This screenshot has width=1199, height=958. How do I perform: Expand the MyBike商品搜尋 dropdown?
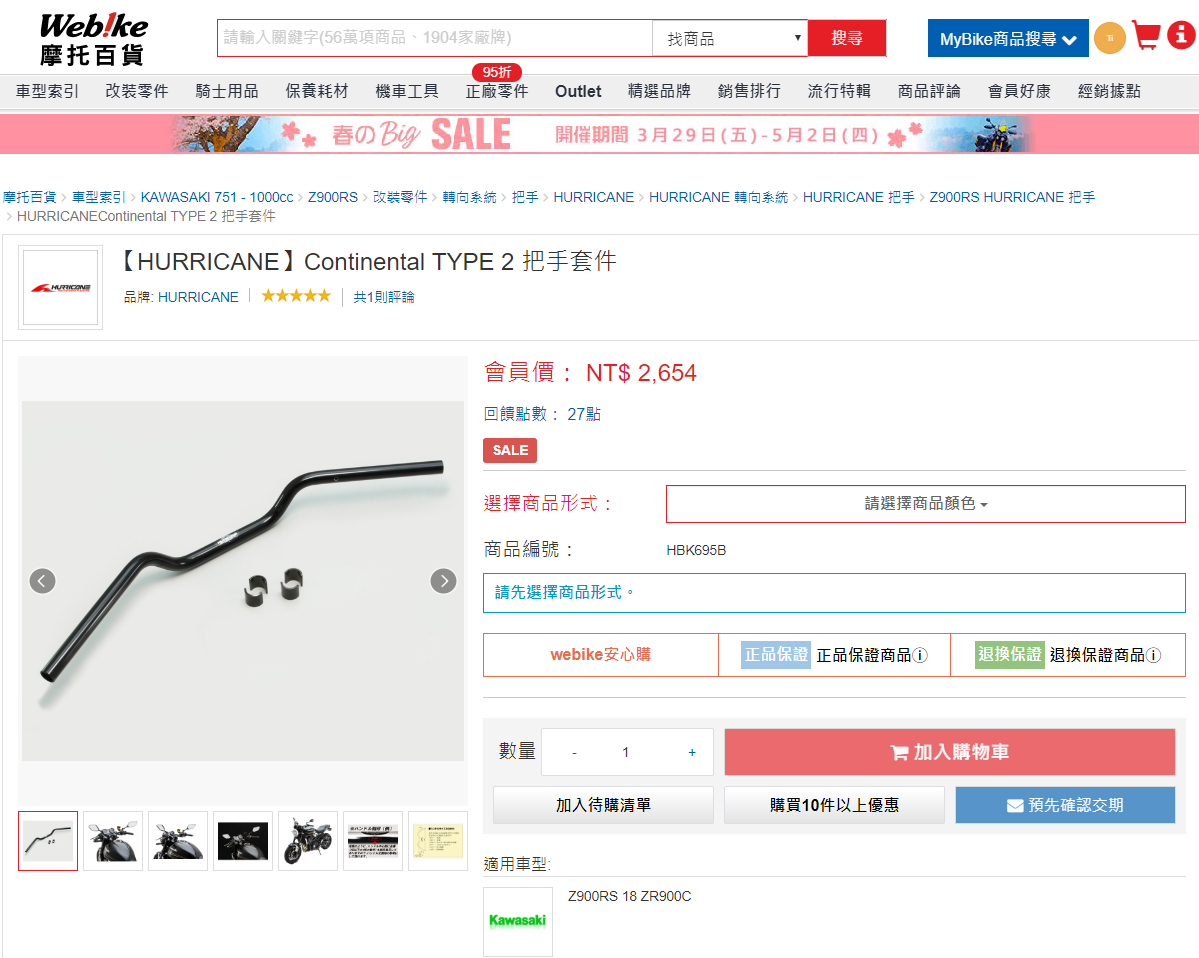[1008, 38]
